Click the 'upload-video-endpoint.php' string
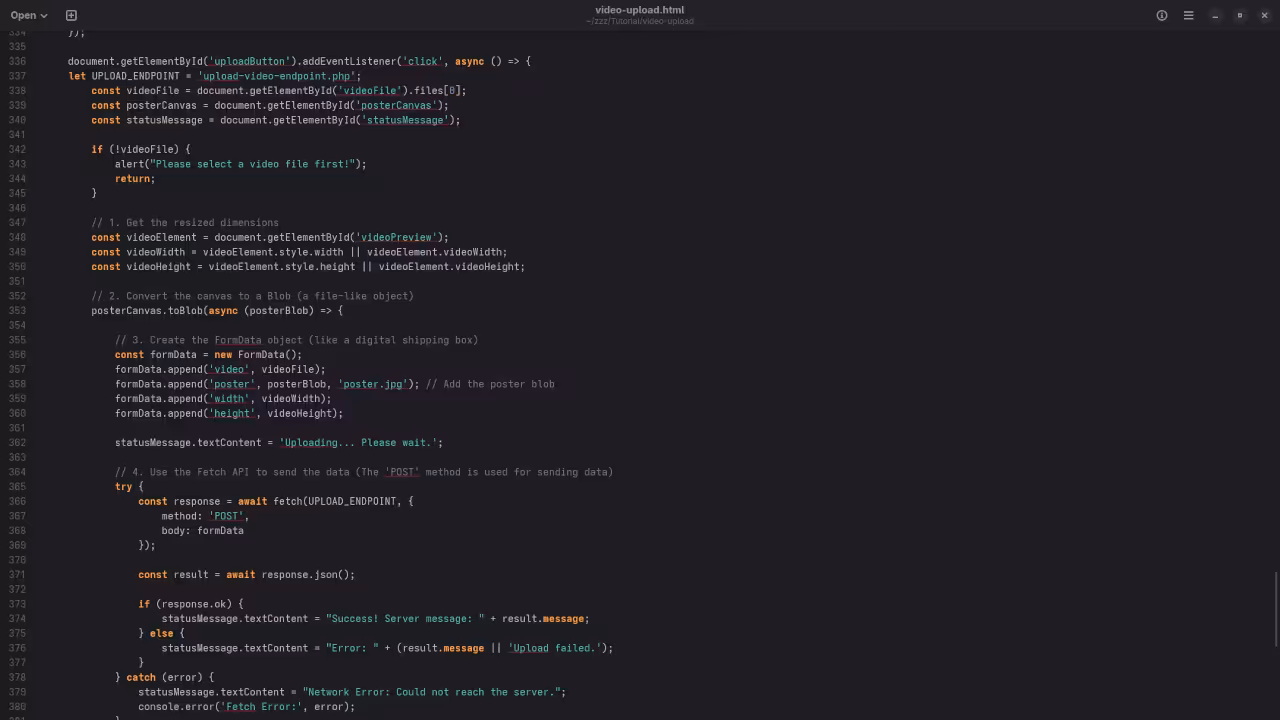Screen dimensions: 1280x720 tap(279, 76)
